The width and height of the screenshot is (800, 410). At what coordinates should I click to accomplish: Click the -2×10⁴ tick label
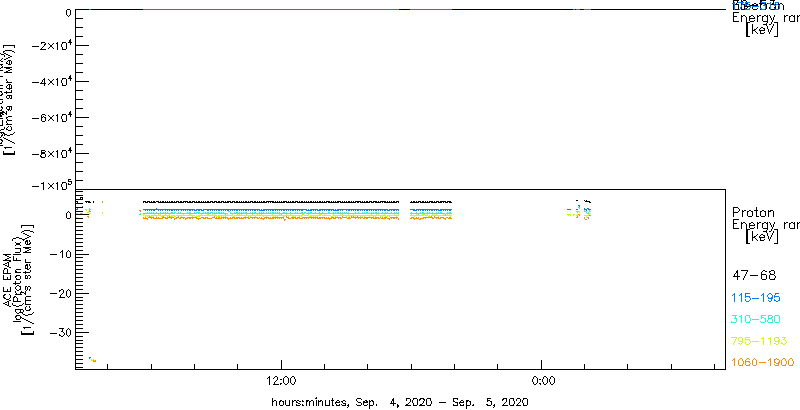point(51,46)
